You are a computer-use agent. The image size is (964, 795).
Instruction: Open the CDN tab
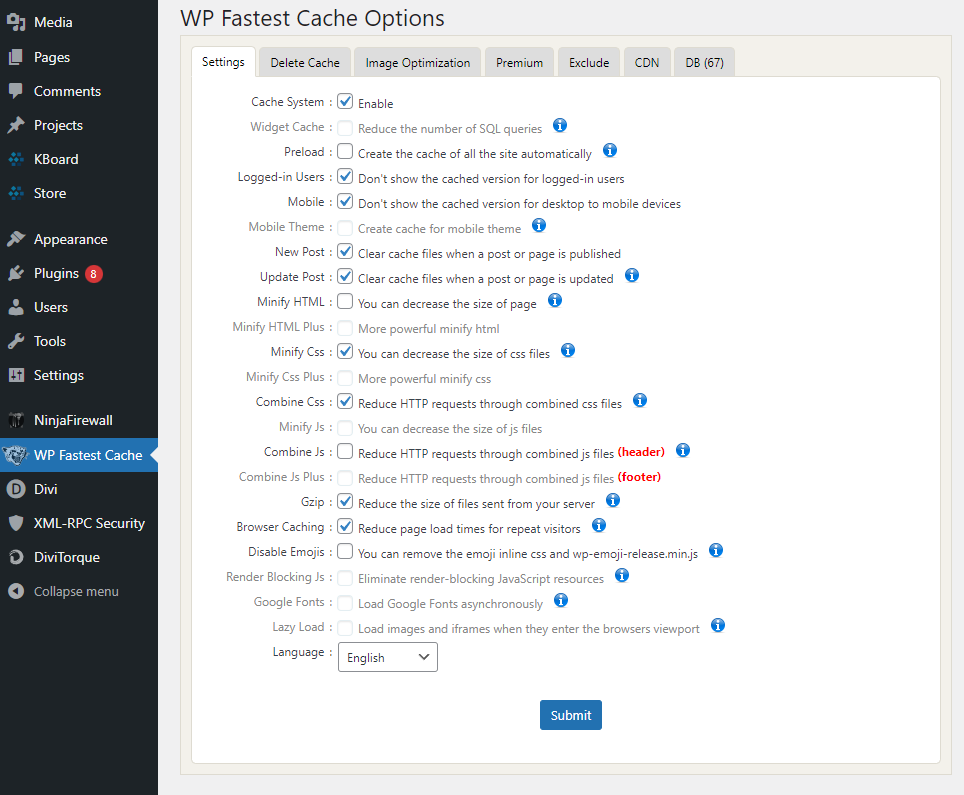647,63
